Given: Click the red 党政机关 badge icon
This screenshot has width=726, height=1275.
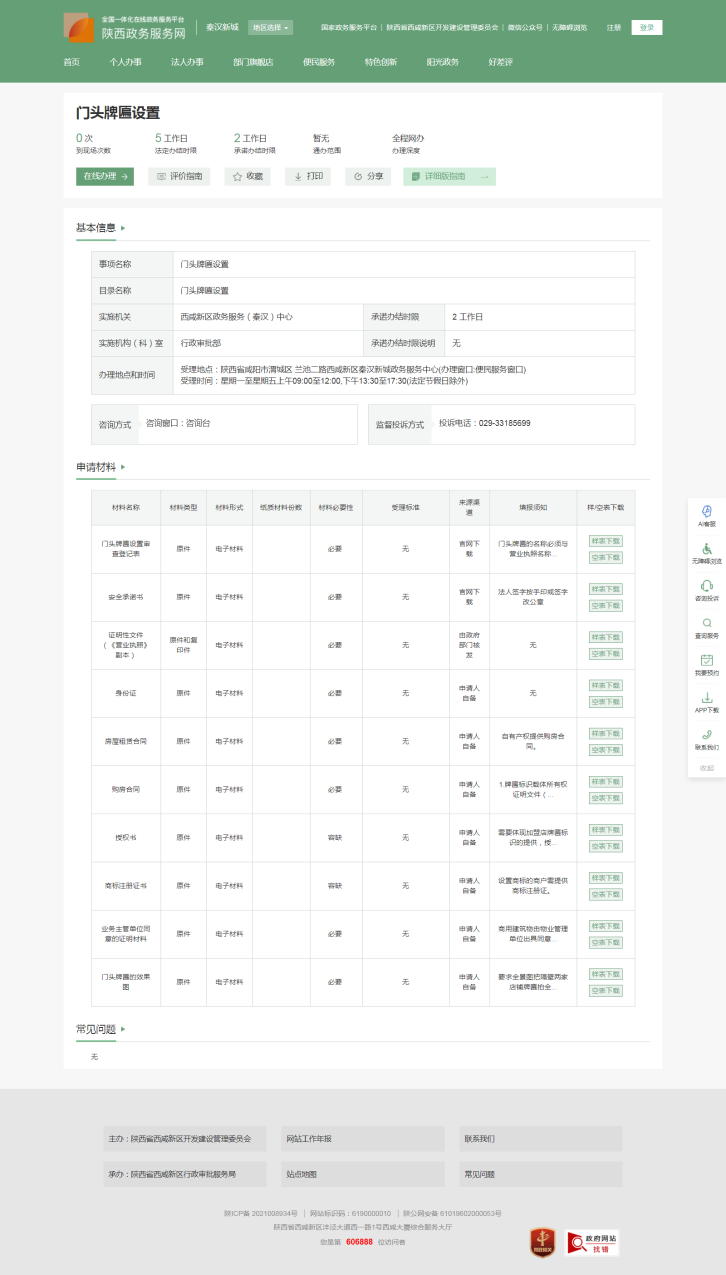Looking at the screenshot, I should tap(543, 1241).
